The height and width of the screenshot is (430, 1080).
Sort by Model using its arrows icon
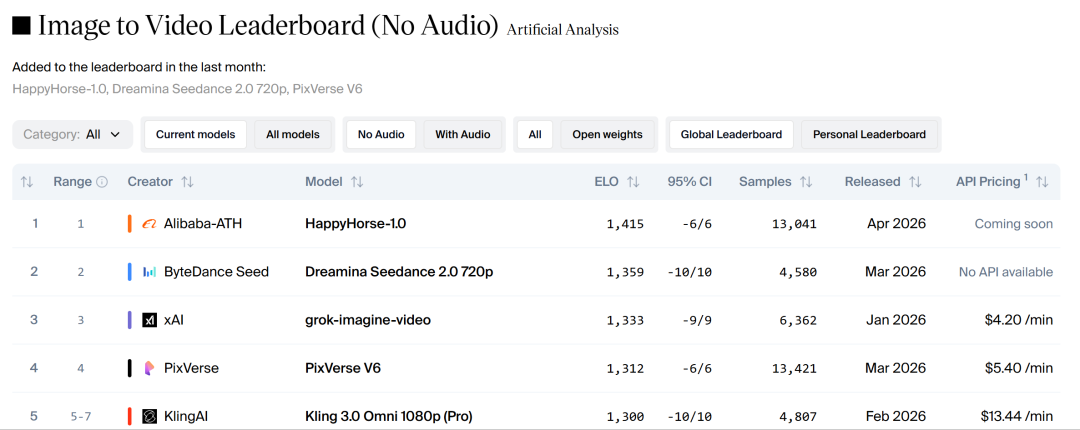point(357,182)
